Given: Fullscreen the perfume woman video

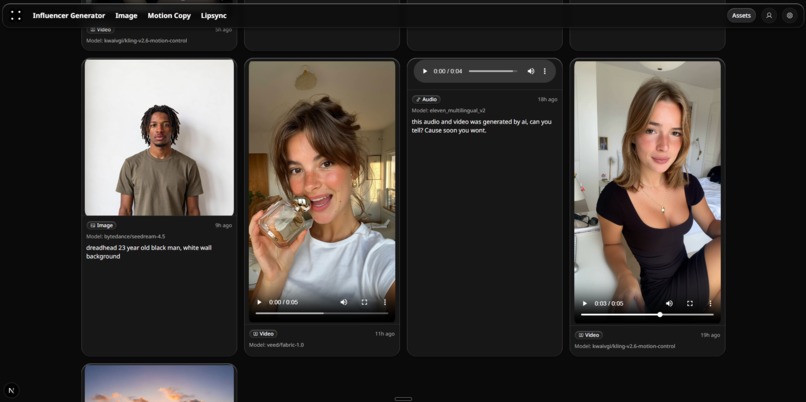Looking at the screenshot, I should point(364,302).
